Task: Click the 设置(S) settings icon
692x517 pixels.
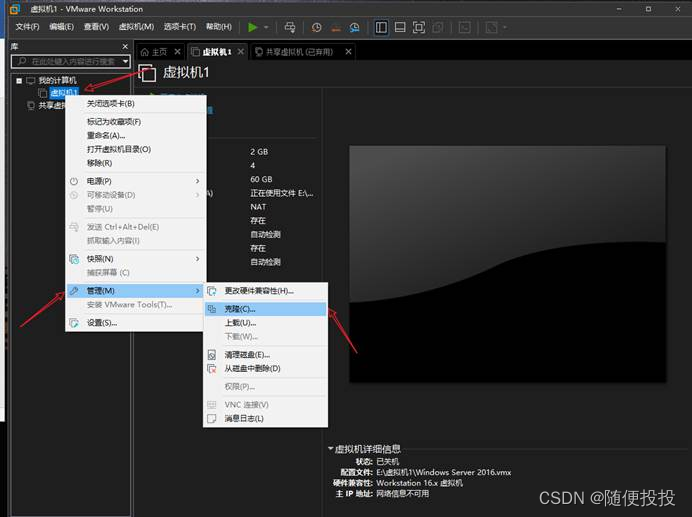Action: click(74, 323)
